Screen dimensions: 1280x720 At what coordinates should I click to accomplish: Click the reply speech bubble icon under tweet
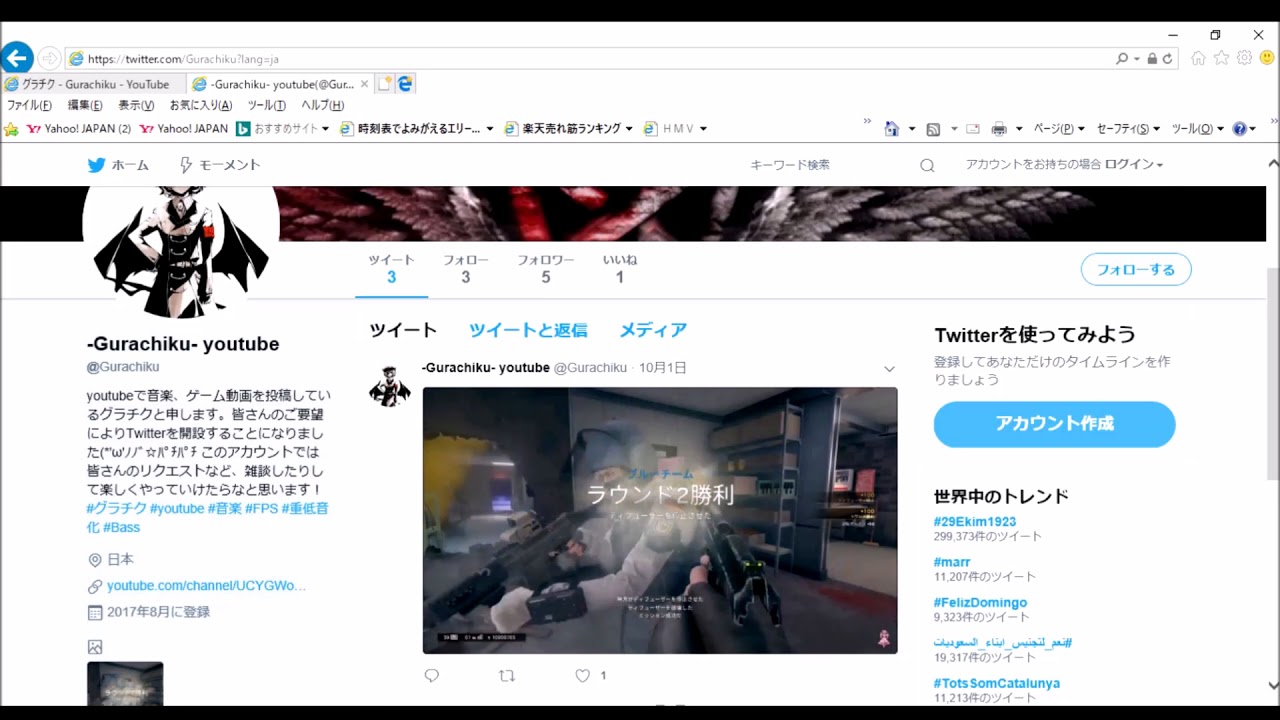[432, 676]
